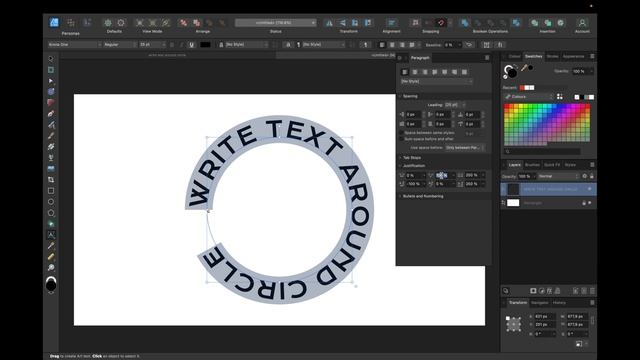
Task: Open Use space before dropdown
Action: pos(465,148)
